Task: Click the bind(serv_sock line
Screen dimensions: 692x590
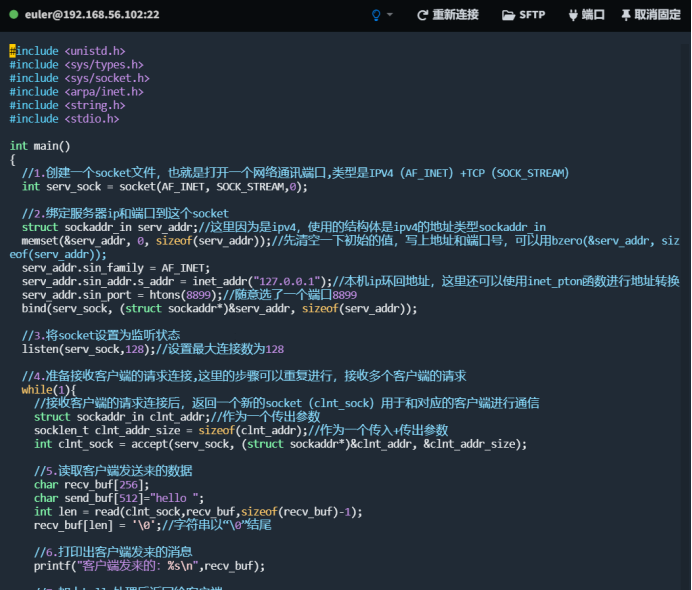Action: 219,308
